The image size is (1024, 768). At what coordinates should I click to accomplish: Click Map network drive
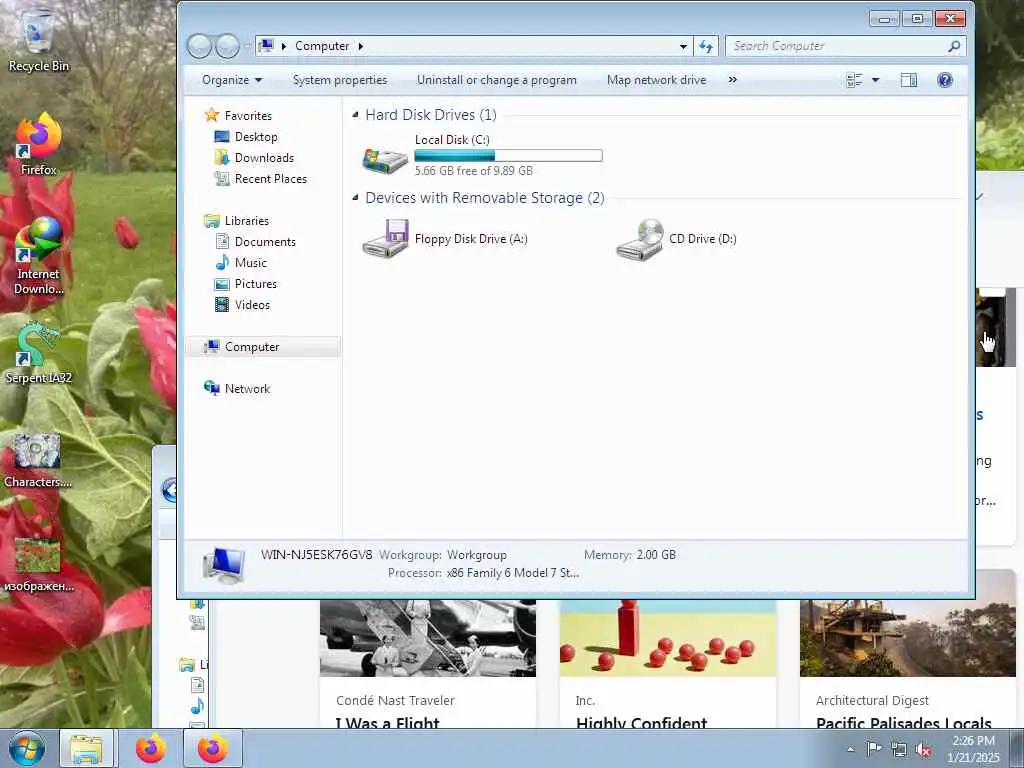[656, 80]
